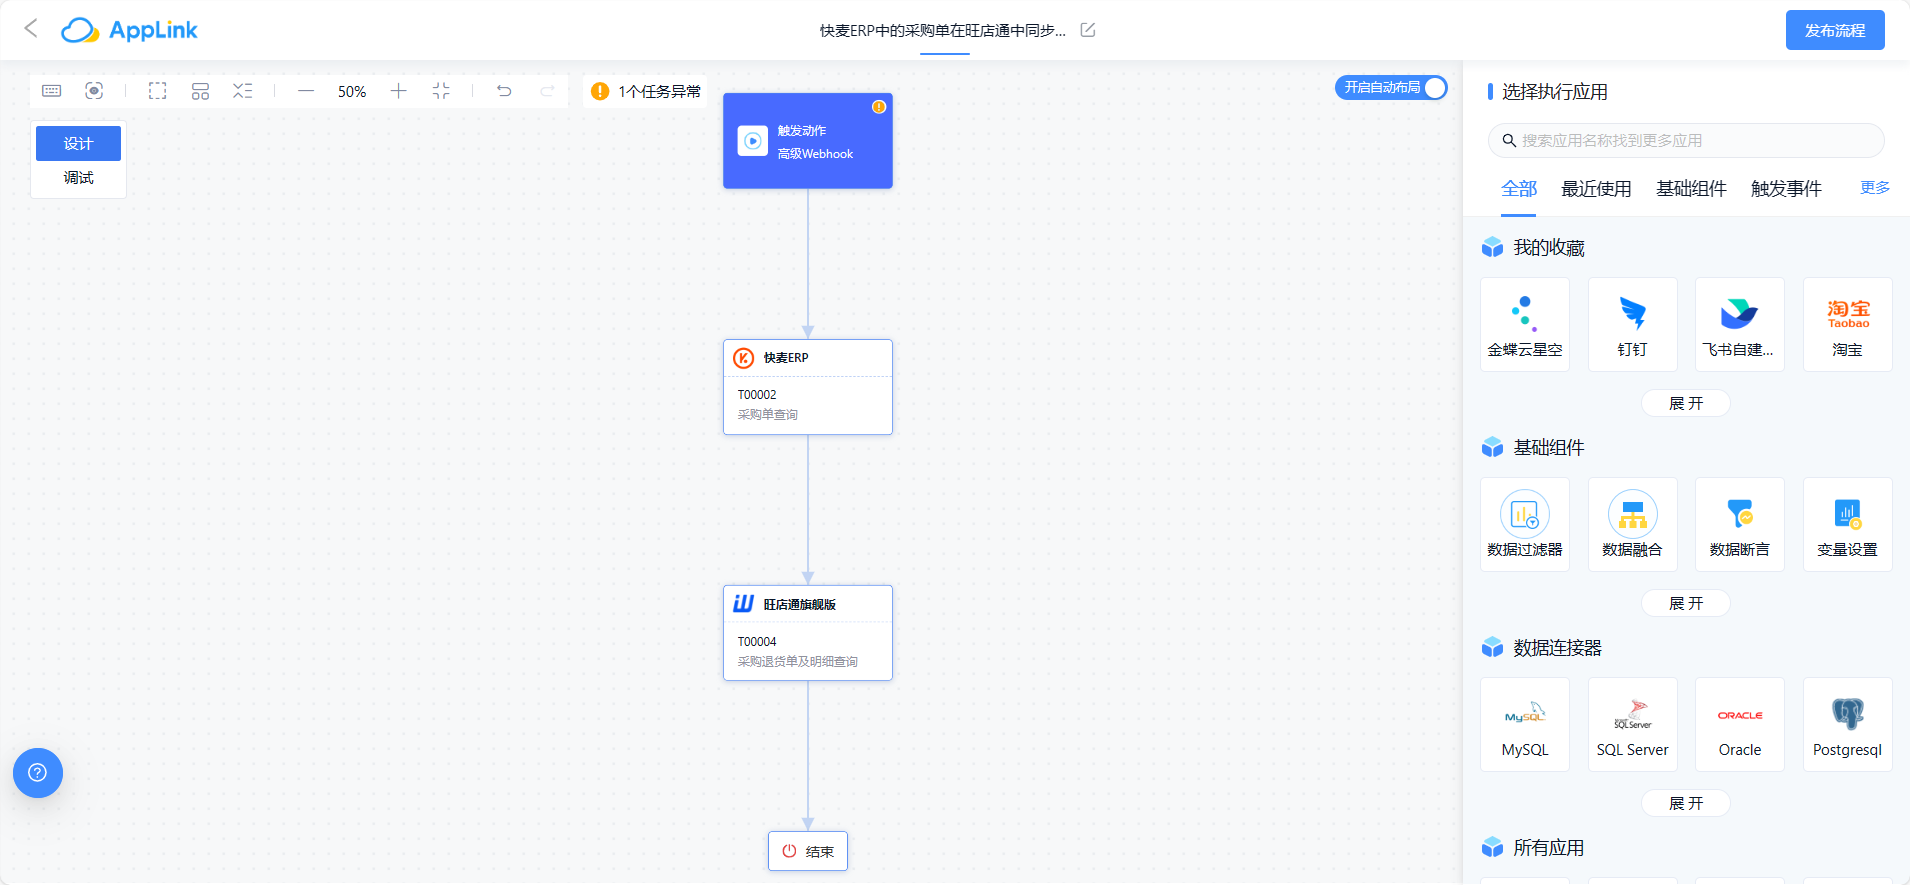The image size is (1910, 885).
Task: Select the 触发事件 tab
Action: pyautogui.click(x=1786, y=189)
